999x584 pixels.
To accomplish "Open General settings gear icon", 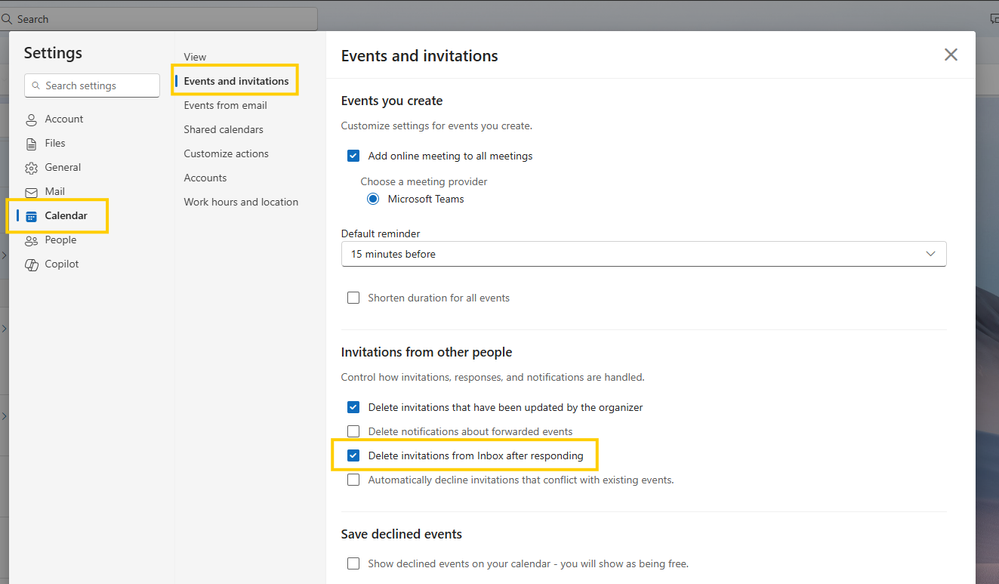I will pyautogui.click(x=31, y=168).
